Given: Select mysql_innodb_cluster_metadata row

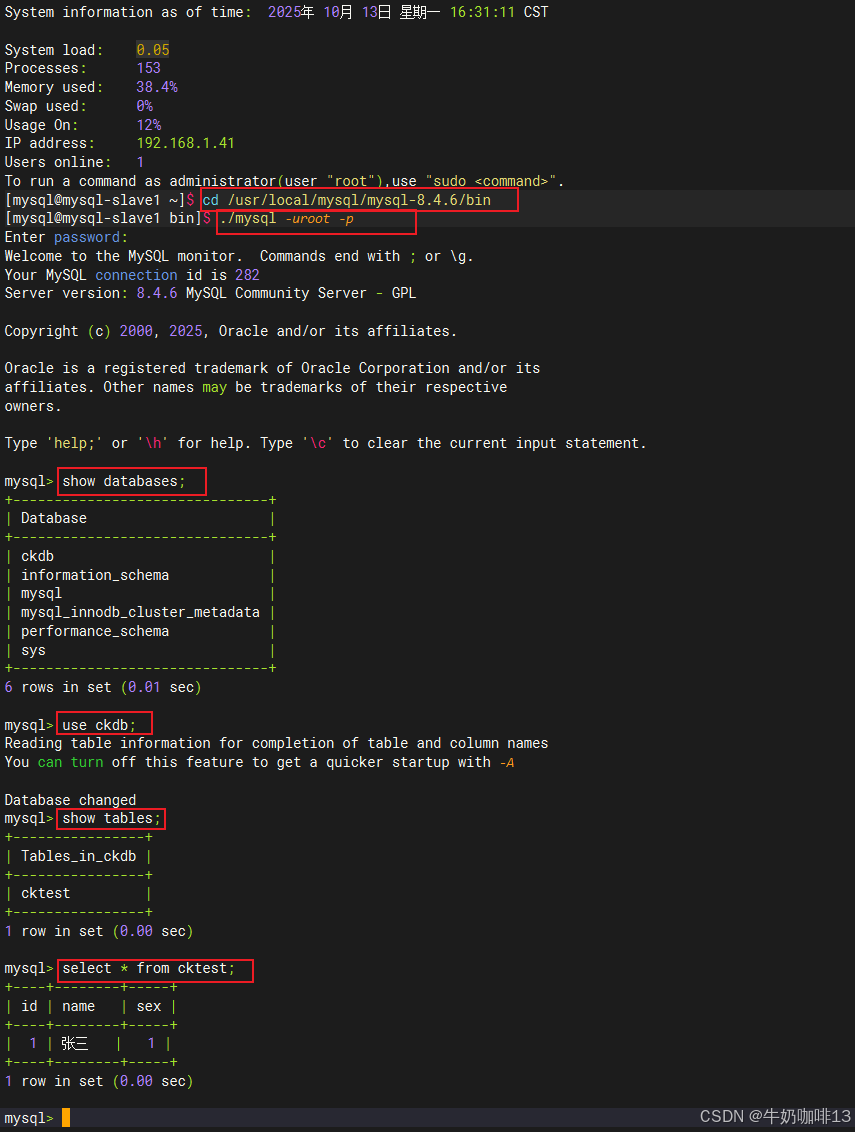Looking at the screenshot, I should (140, 612).
